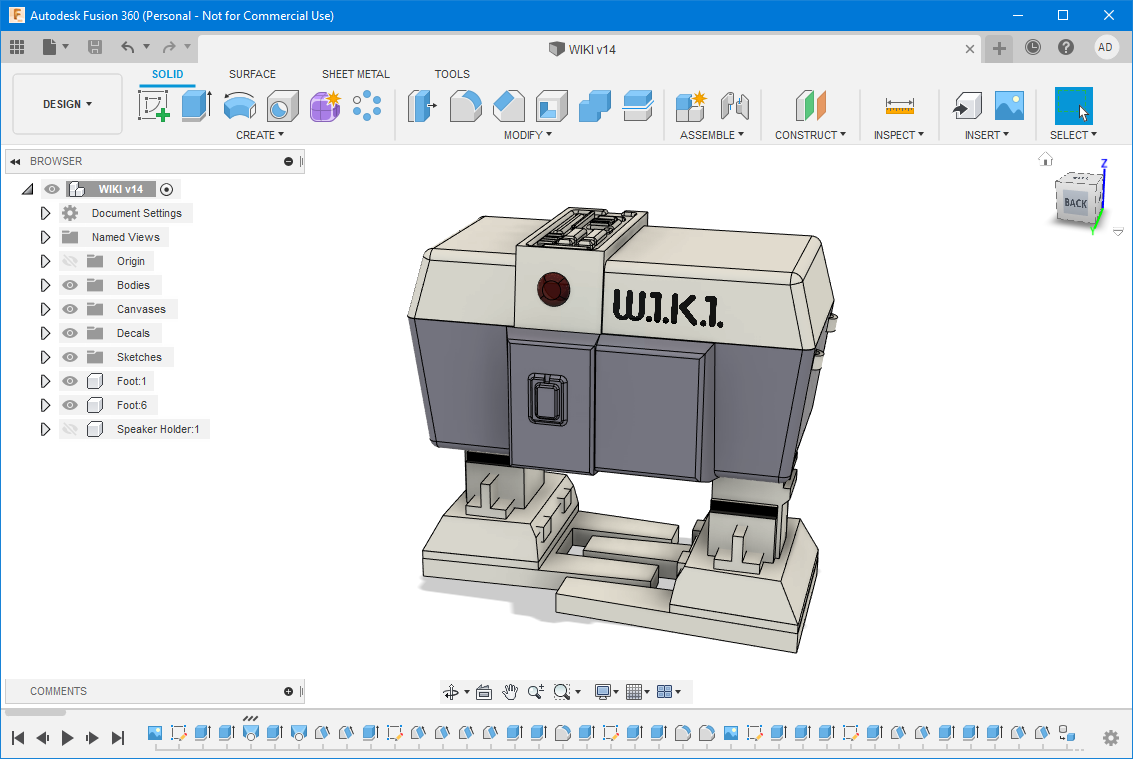Image resolution: width=1133 pixels, height=759 pixels.
Task: Hide the Canvases folder
Action: pos(69,309)
